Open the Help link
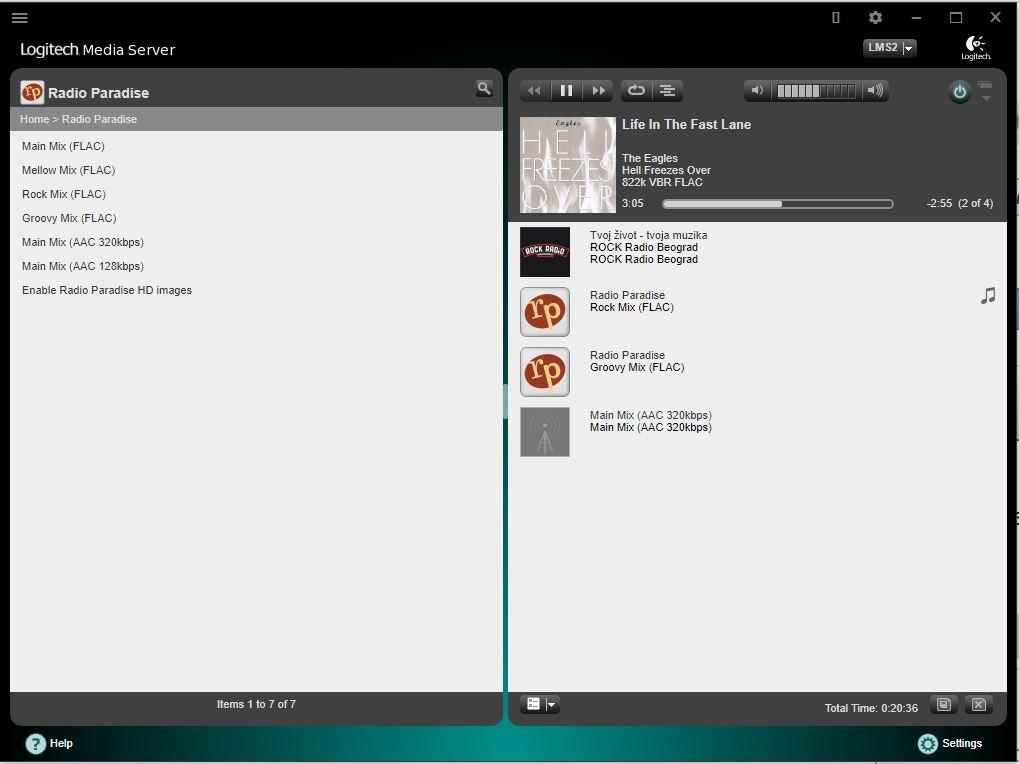Image resolution: width=1019 pixels, height=764 pixels. pos(49,743)
